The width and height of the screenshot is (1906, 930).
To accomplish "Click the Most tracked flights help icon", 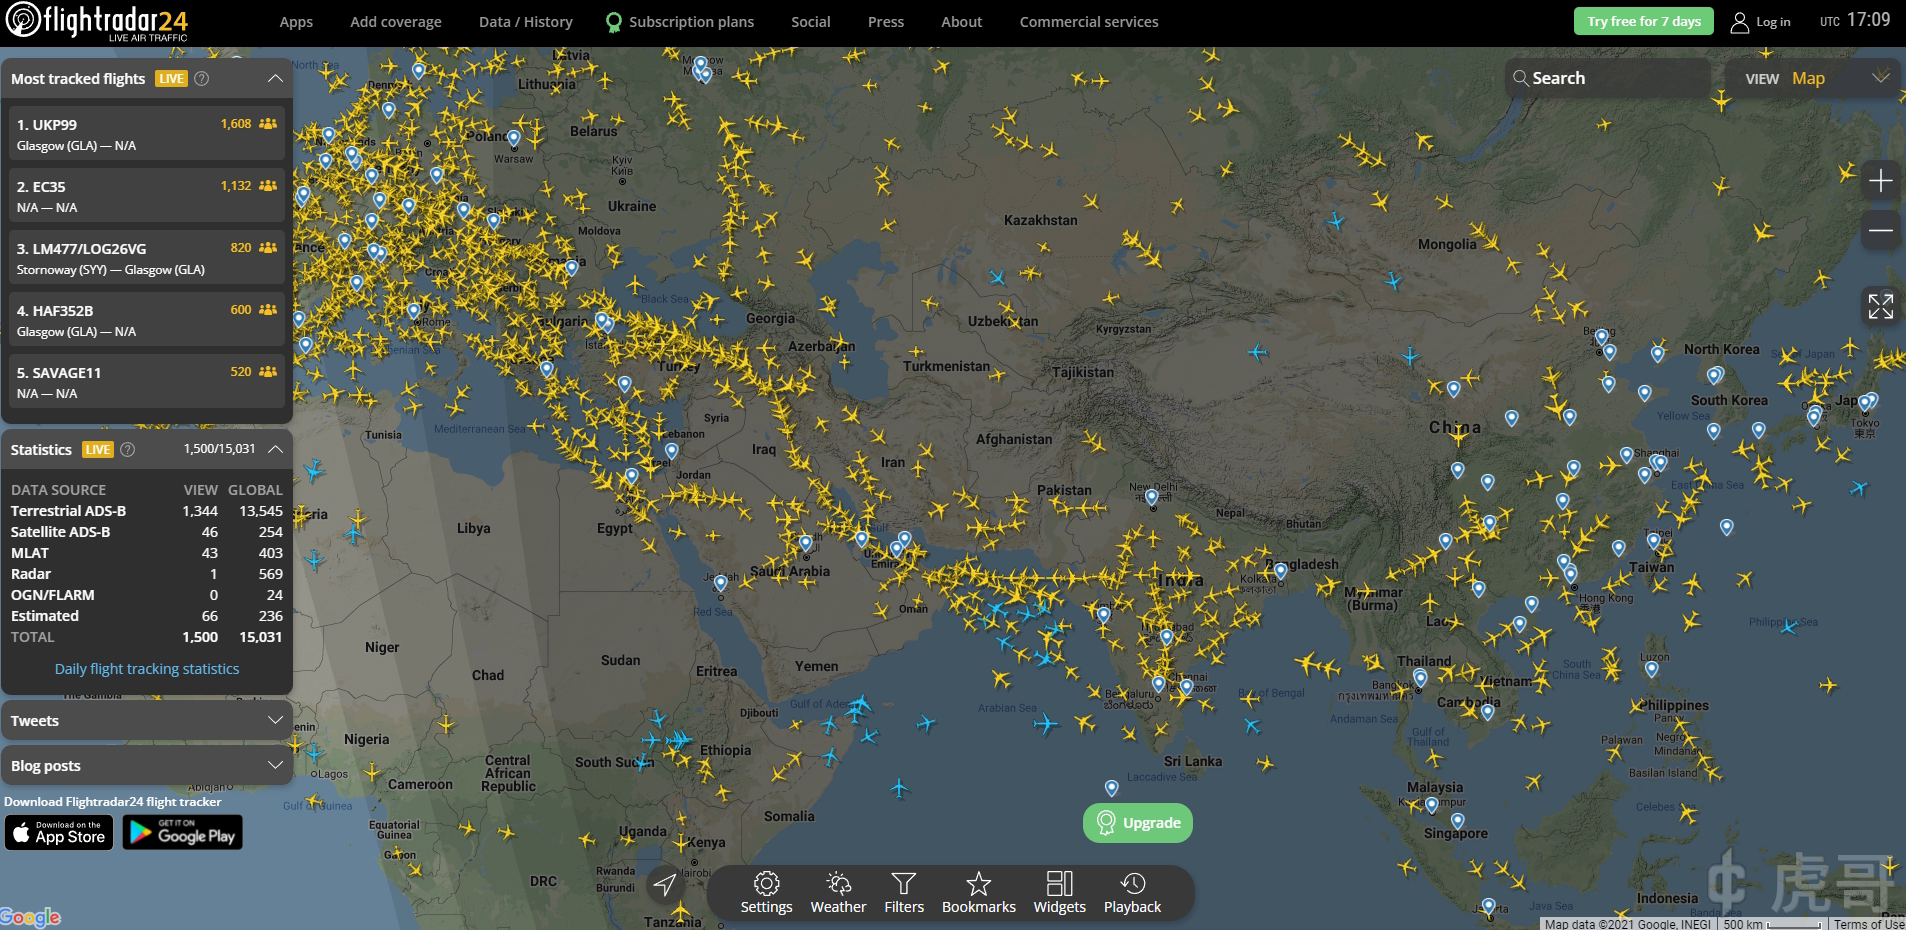I will tap(201, 79).
